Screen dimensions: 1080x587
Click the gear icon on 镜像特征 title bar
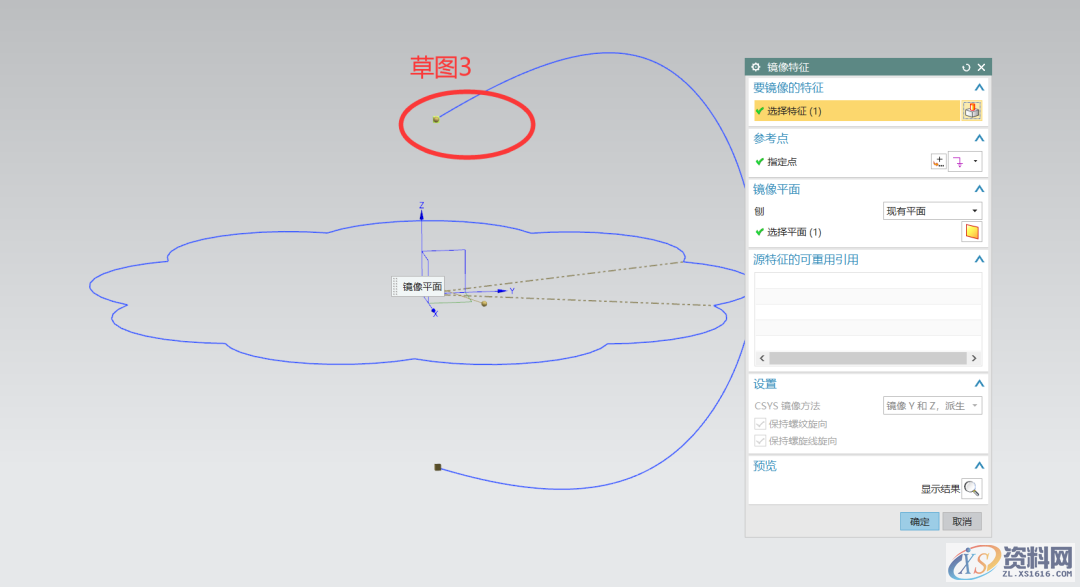pyautogui.click(x=754, y=66)
